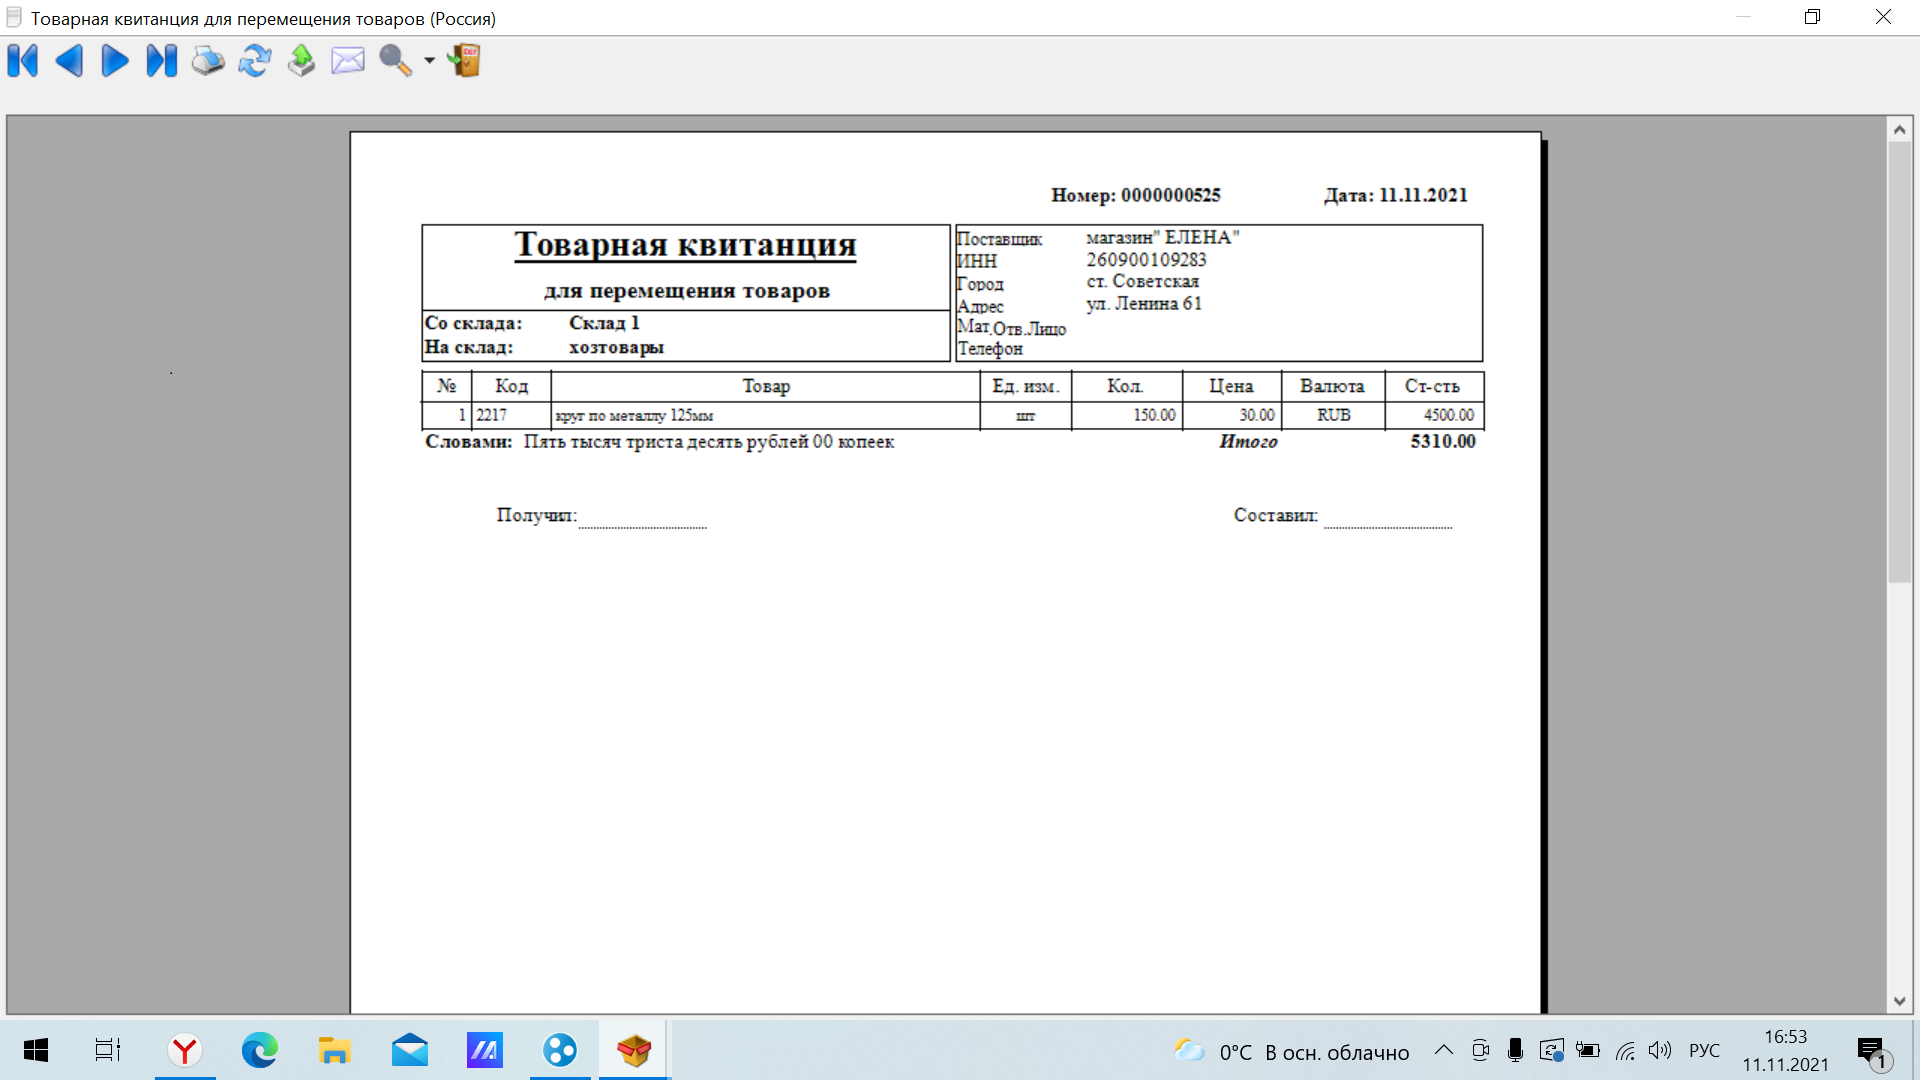Go to the first page
Image resolution: width=1920 pixels, height=1080 pixels.
pyautogui.click(x=23, y=61)
